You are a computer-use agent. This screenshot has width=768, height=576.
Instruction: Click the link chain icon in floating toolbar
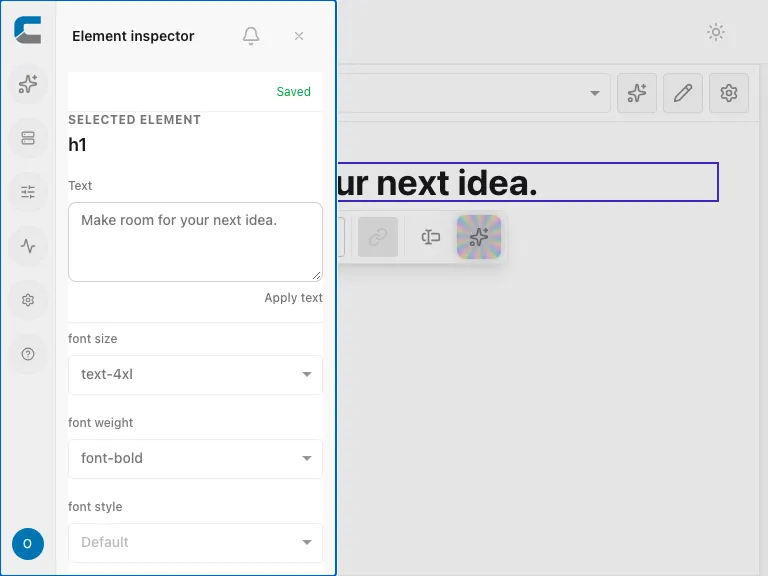(x=378, y=237)
